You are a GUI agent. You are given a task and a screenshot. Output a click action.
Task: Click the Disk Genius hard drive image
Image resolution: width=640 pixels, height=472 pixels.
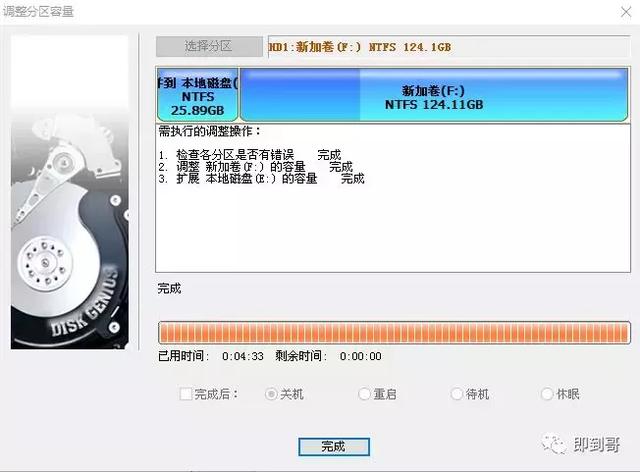69,192
